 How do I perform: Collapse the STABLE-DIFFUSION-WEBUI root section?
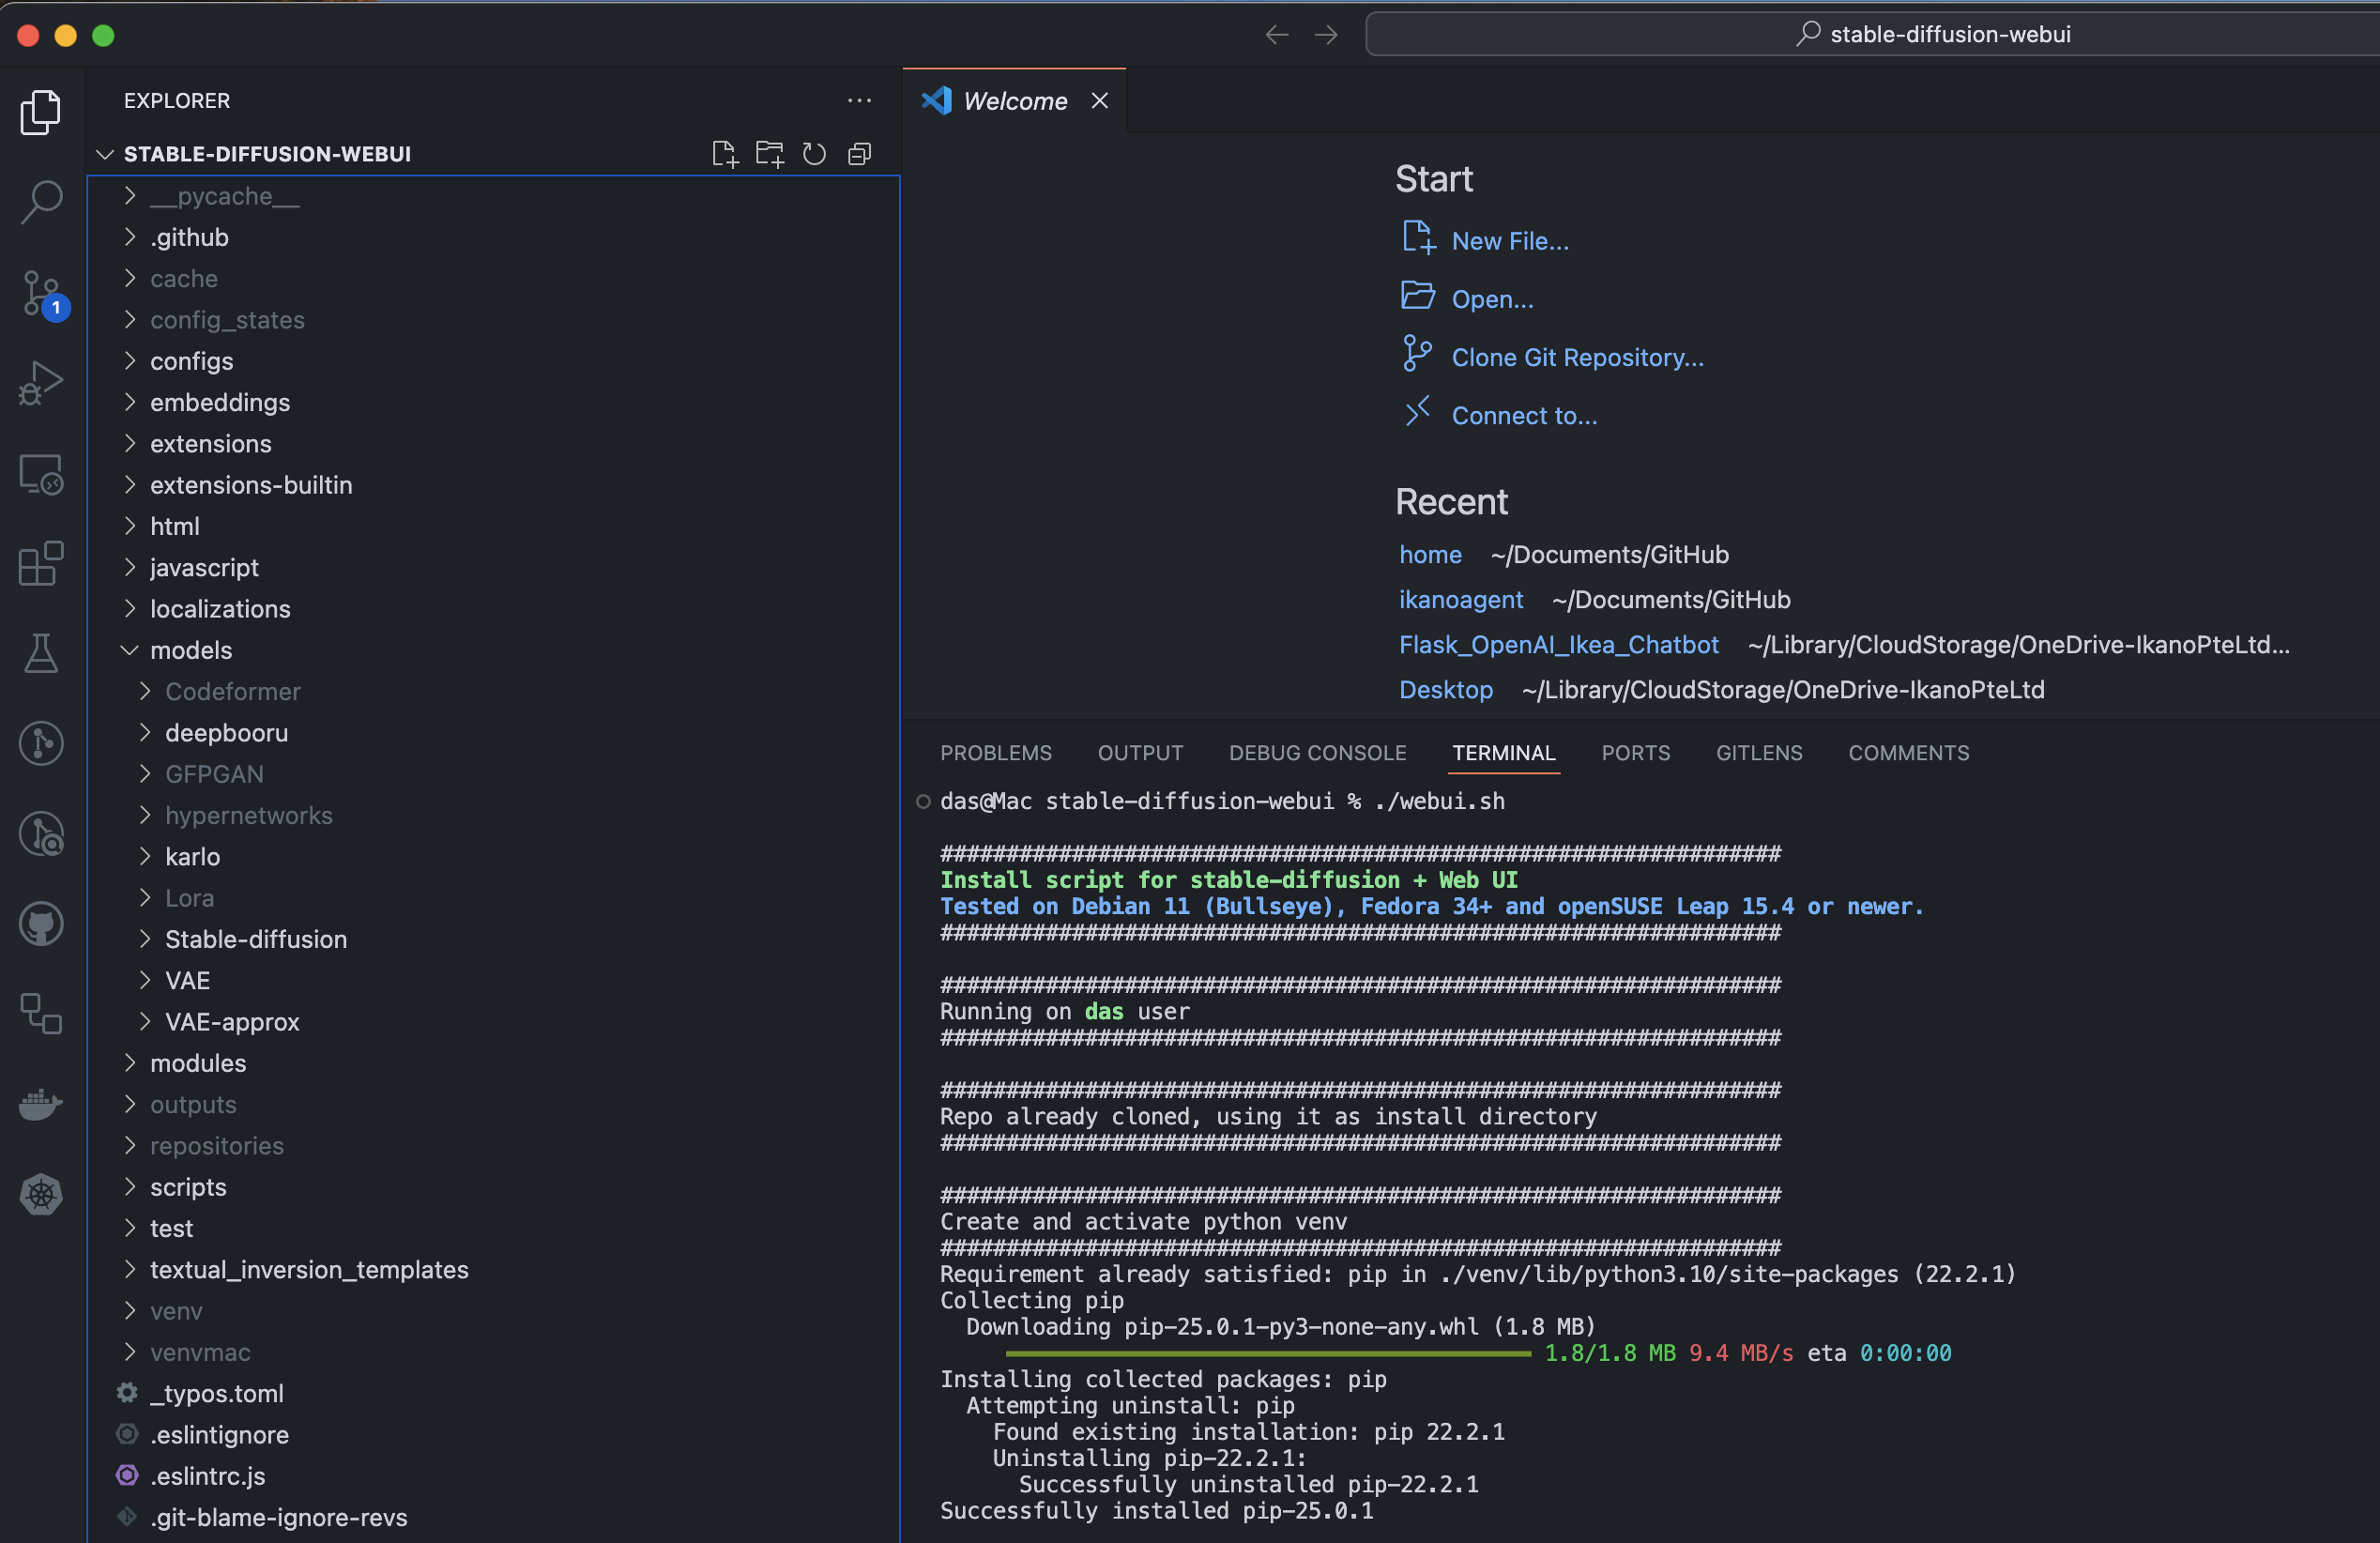267,154
